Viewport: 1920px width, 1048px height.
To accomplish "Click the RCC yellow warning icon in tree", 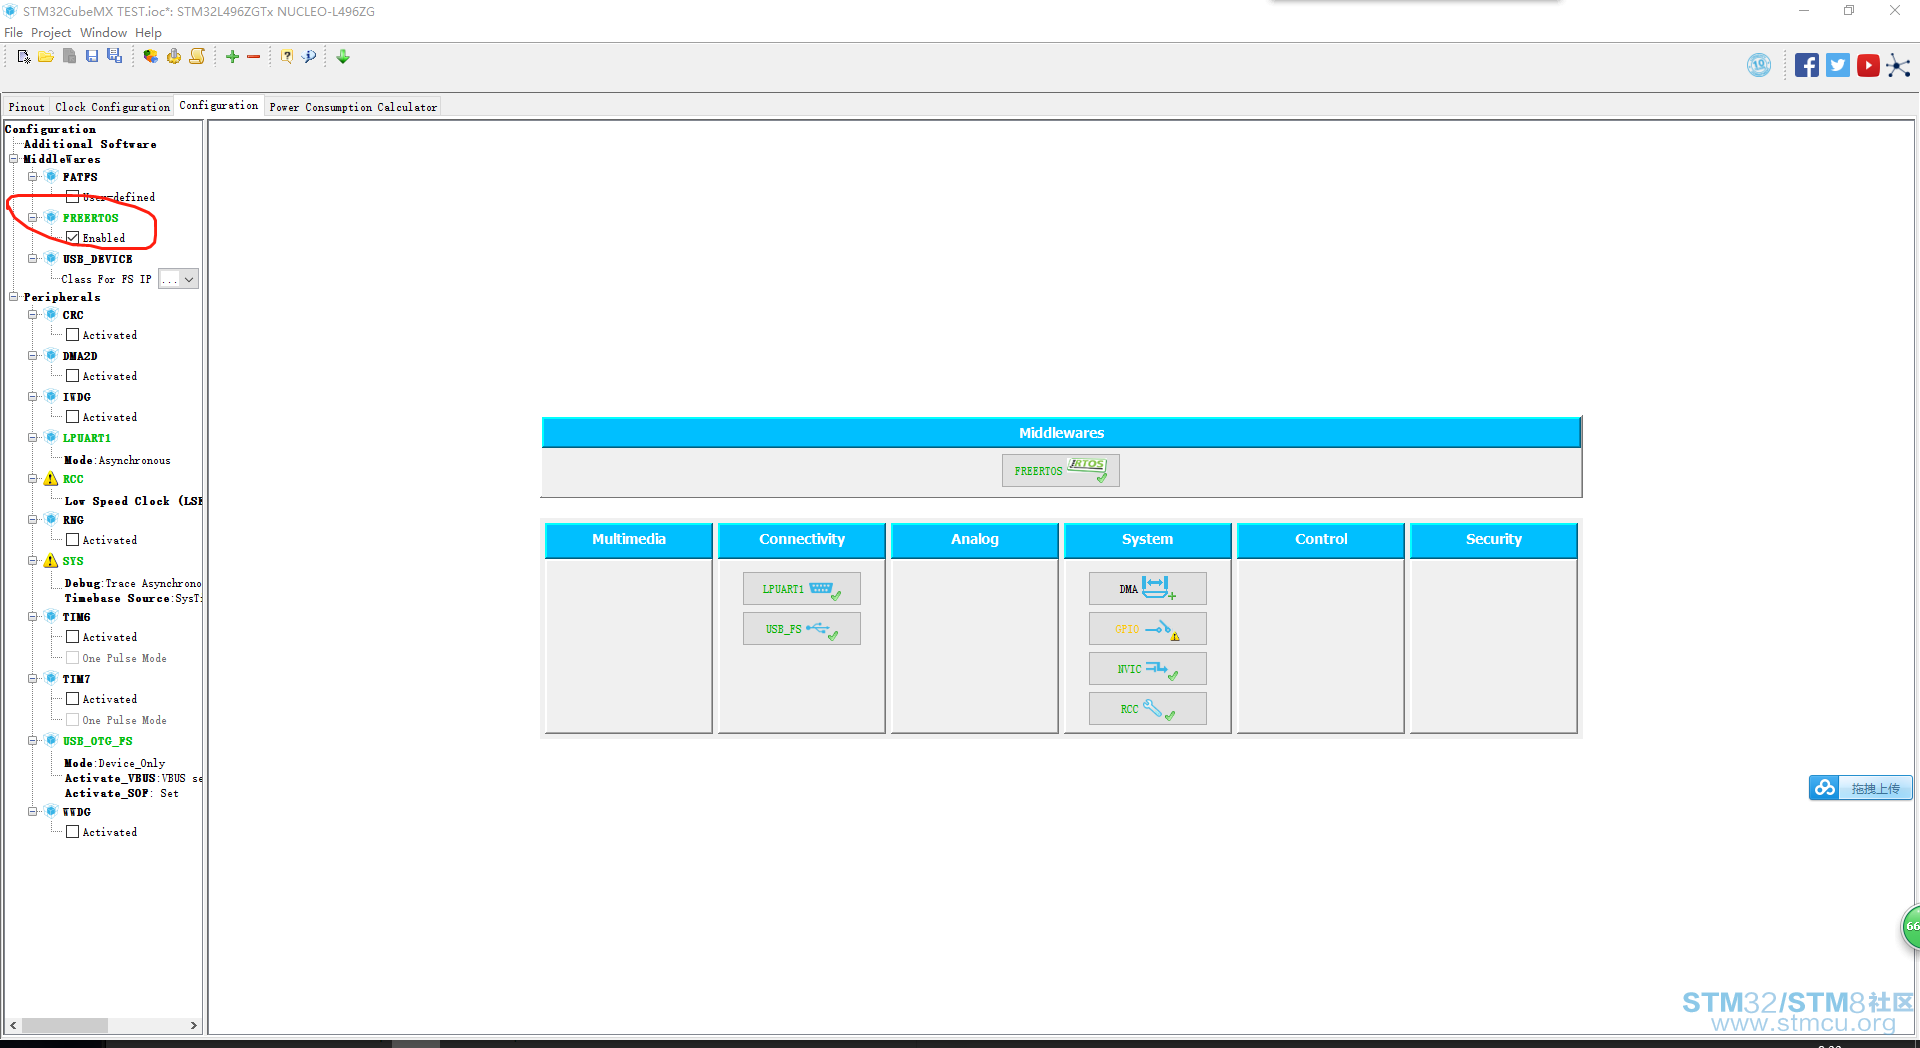I will click(x=51, y=479).
